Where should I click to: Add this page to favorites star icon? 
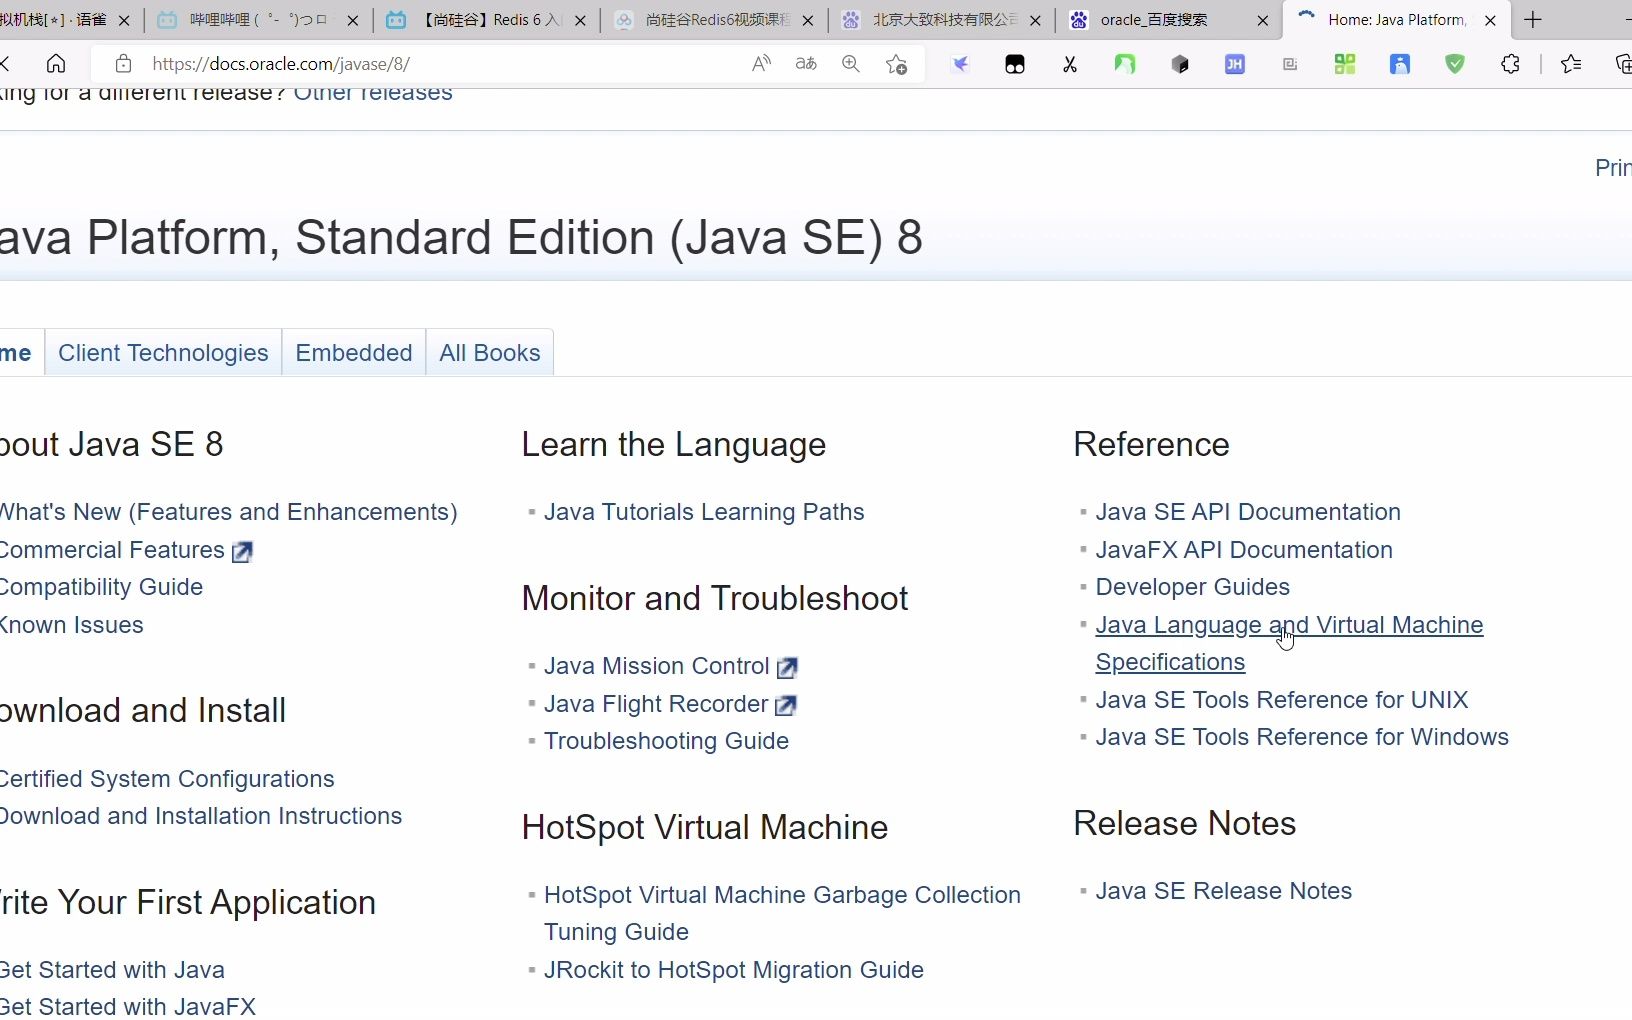tap(897, 64)
